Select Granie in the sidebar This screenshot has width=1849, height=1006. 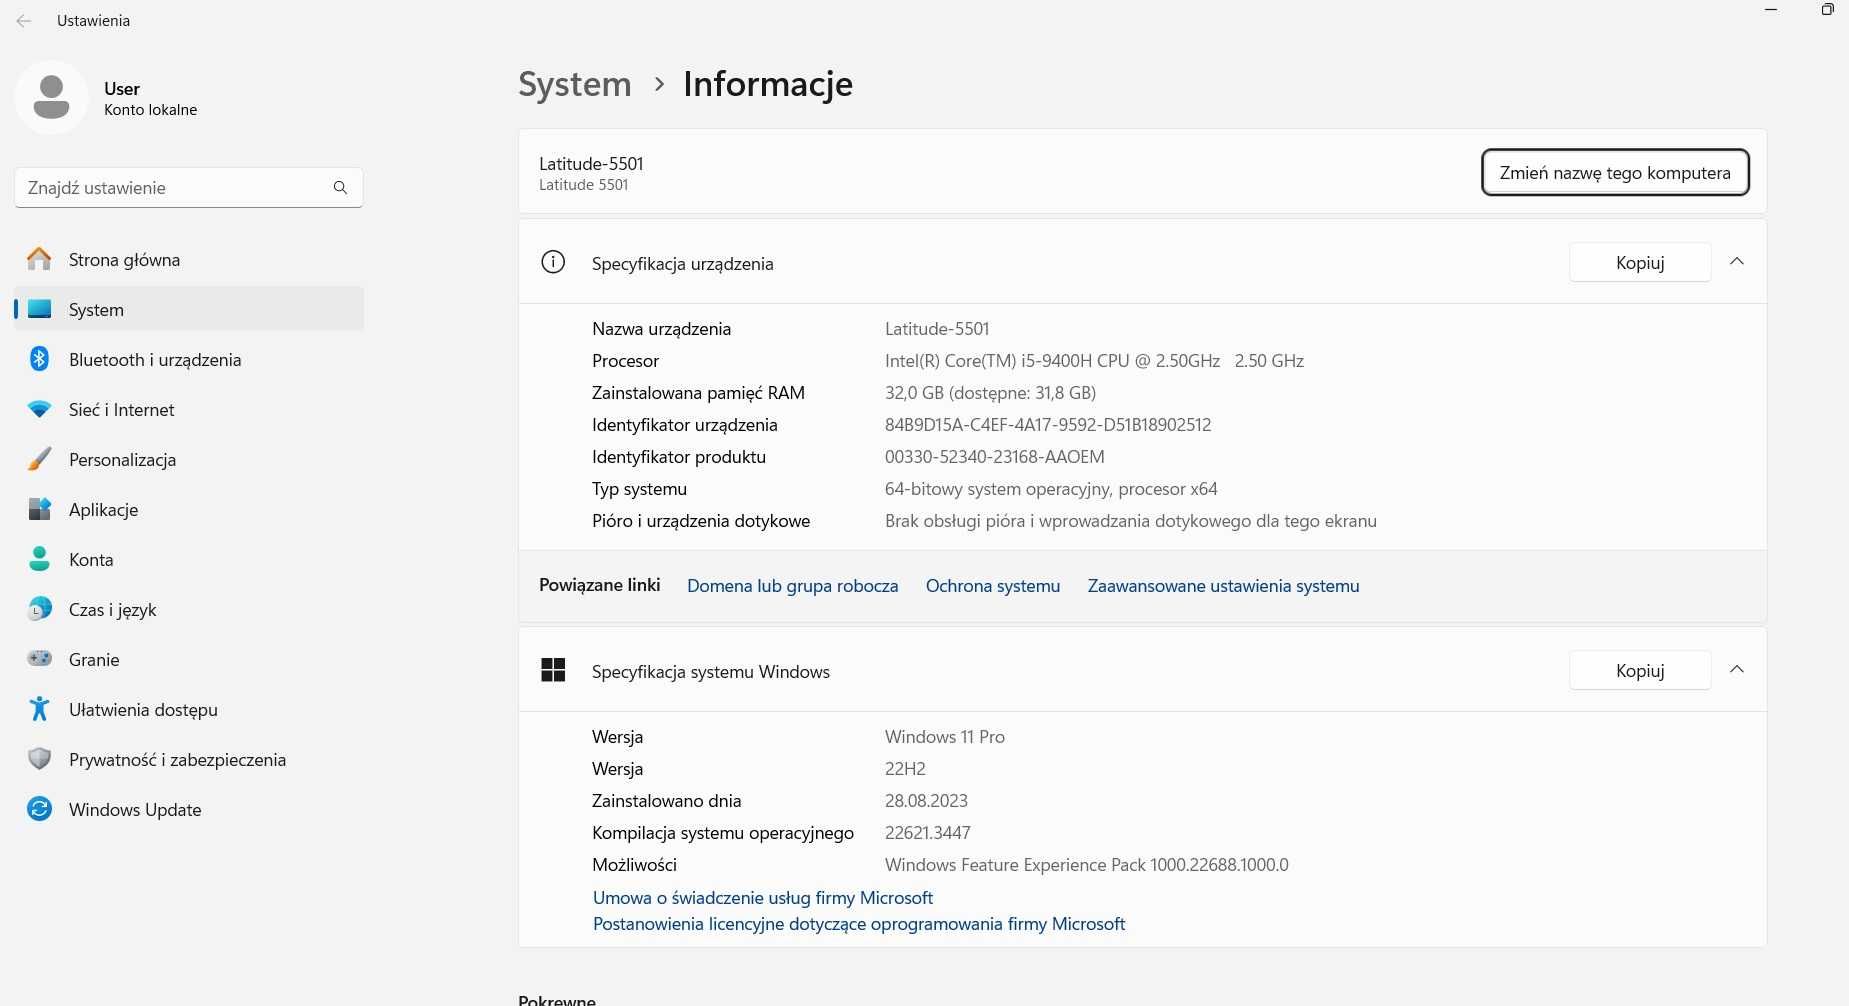point(189,659)
